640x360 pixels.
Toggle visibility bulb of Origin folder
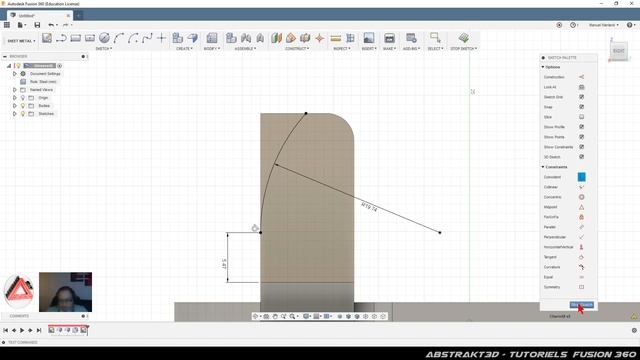pyautogui.click(x=23, y=98)
